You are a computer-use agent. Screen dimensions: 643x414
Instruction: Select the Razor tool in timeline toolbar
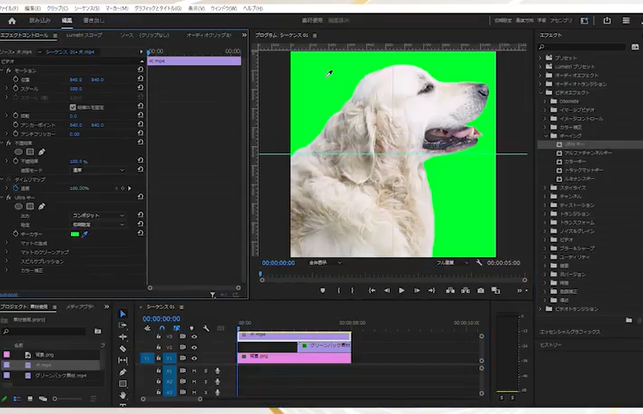click(123, 349)
